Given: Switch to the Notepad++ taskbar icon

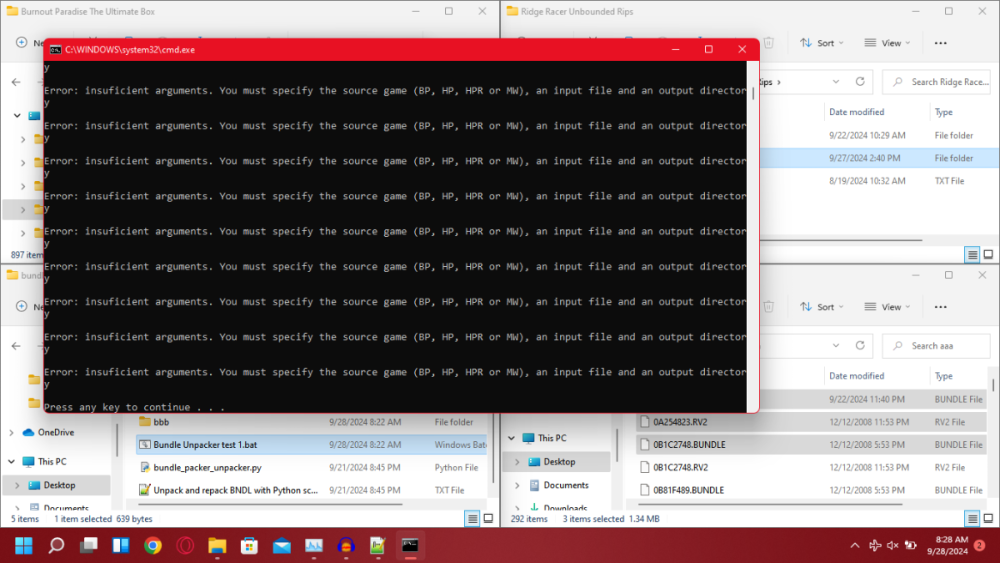Looking at the screenshot, I should (x=378, y=546).
